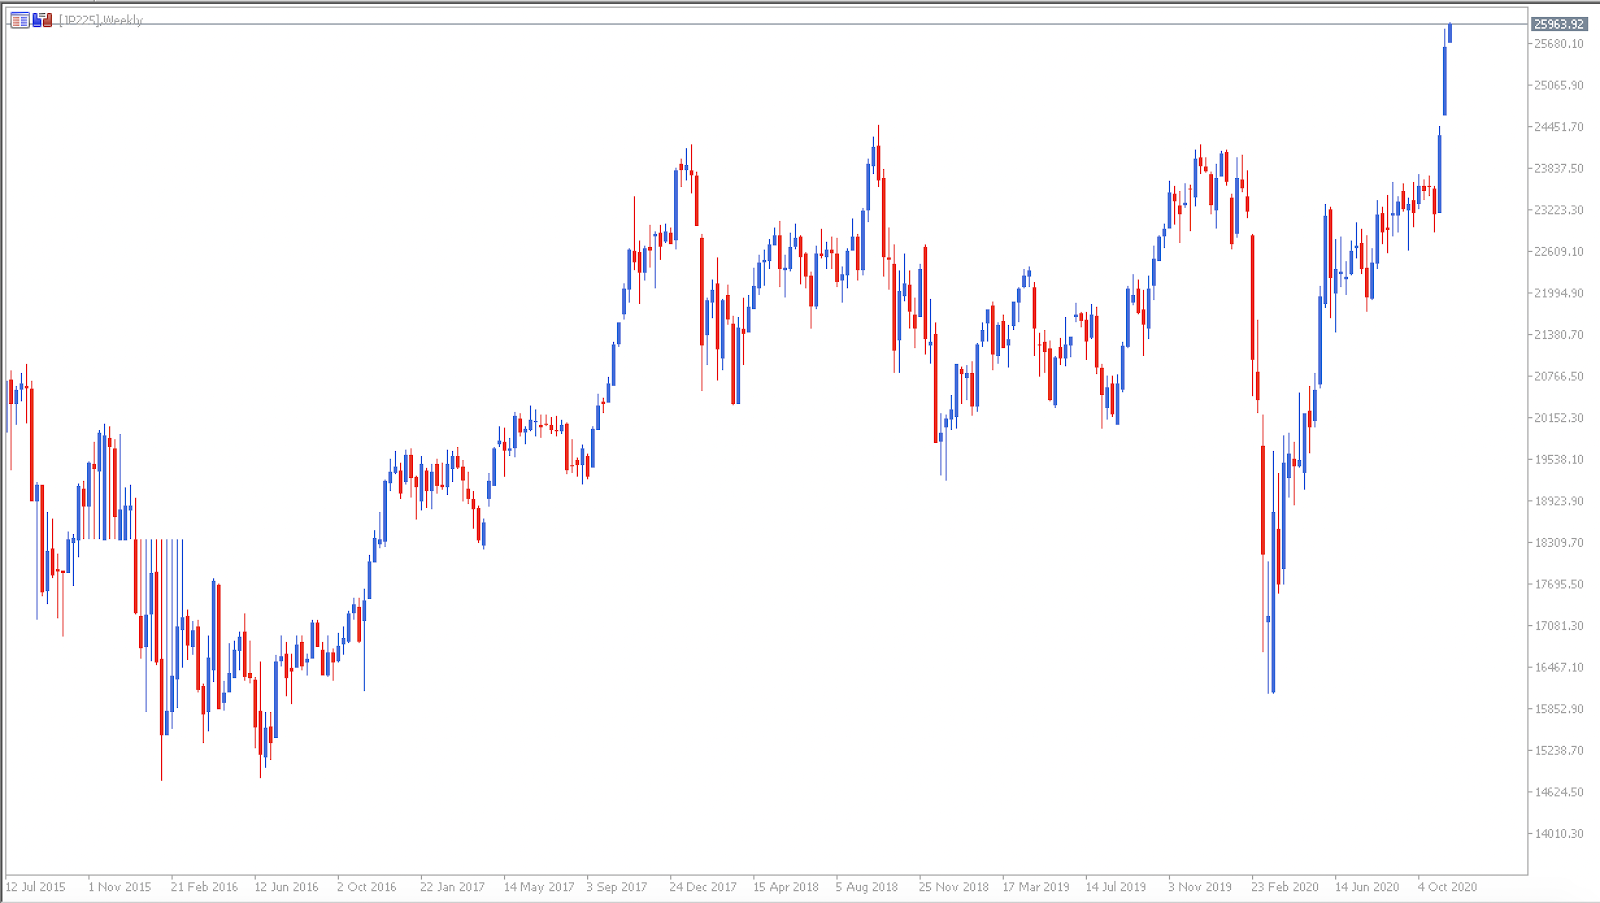Click the 21380.70 price scale label
This screenshot has width=1600, height=903.
tap(1559, 335)
